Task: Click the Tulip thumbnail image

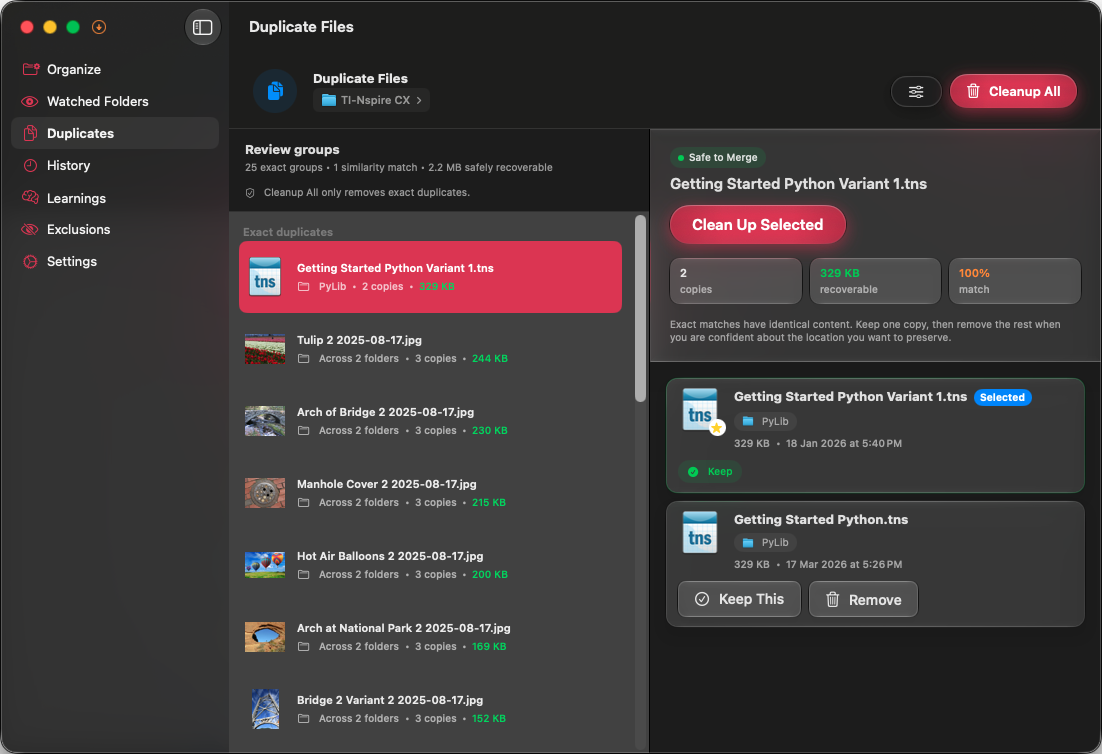Action: [265, 349]
